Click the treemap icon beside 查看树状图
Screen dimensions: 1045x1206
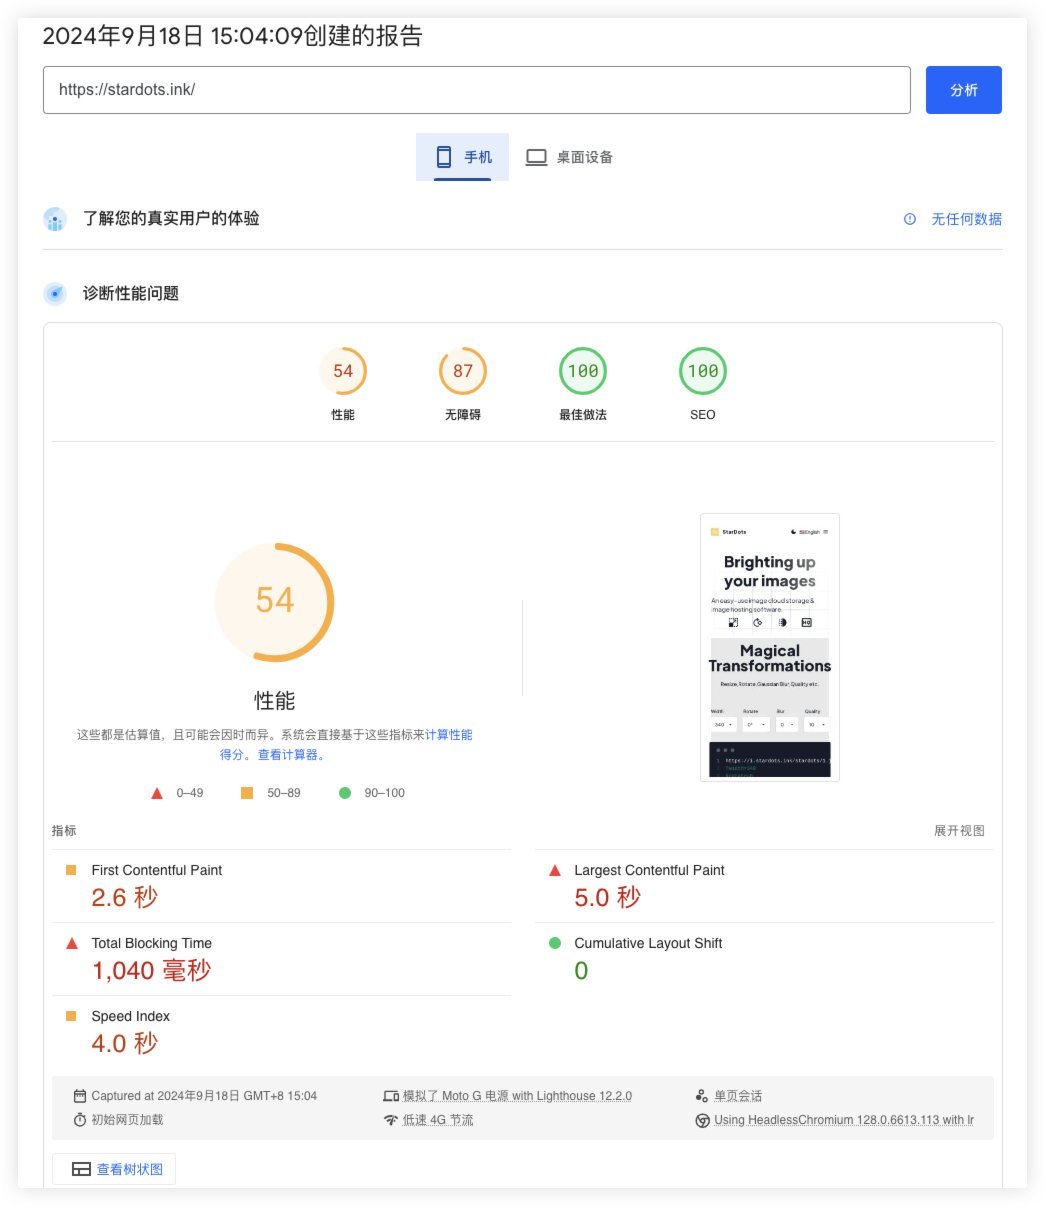pyautogui.click(x=81, y=1168)
